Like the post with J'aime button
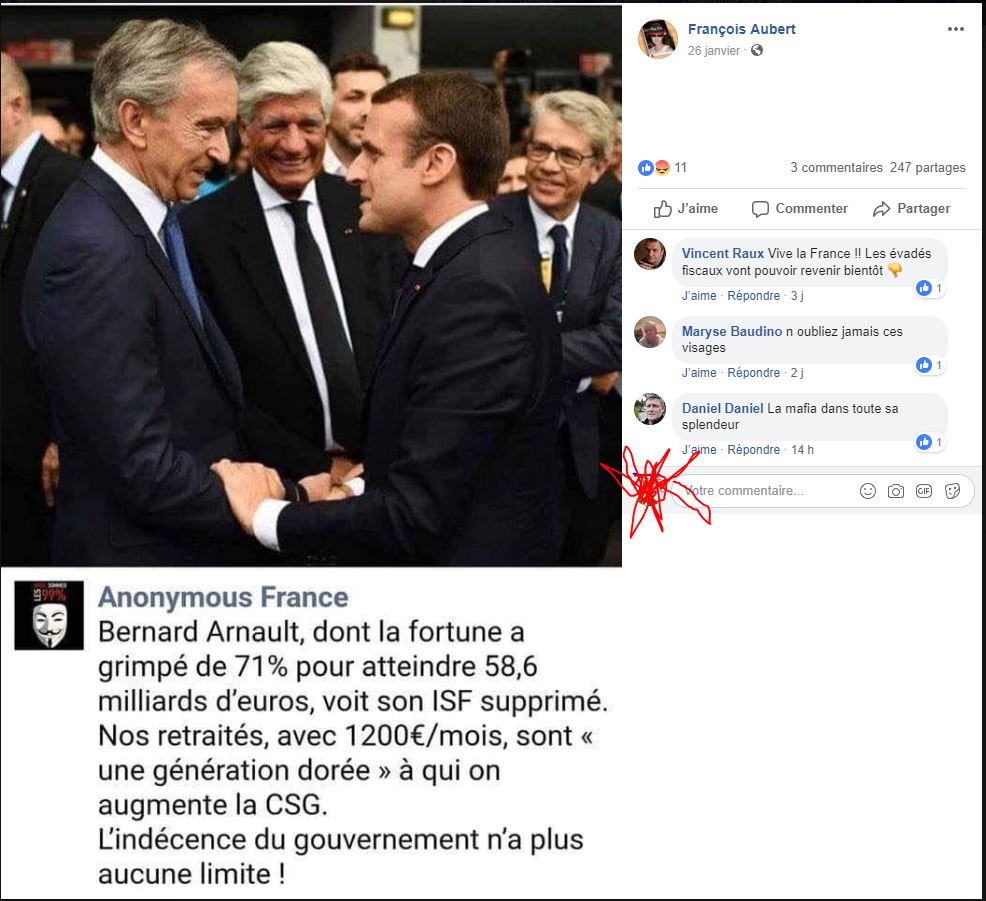 [685, 209]
